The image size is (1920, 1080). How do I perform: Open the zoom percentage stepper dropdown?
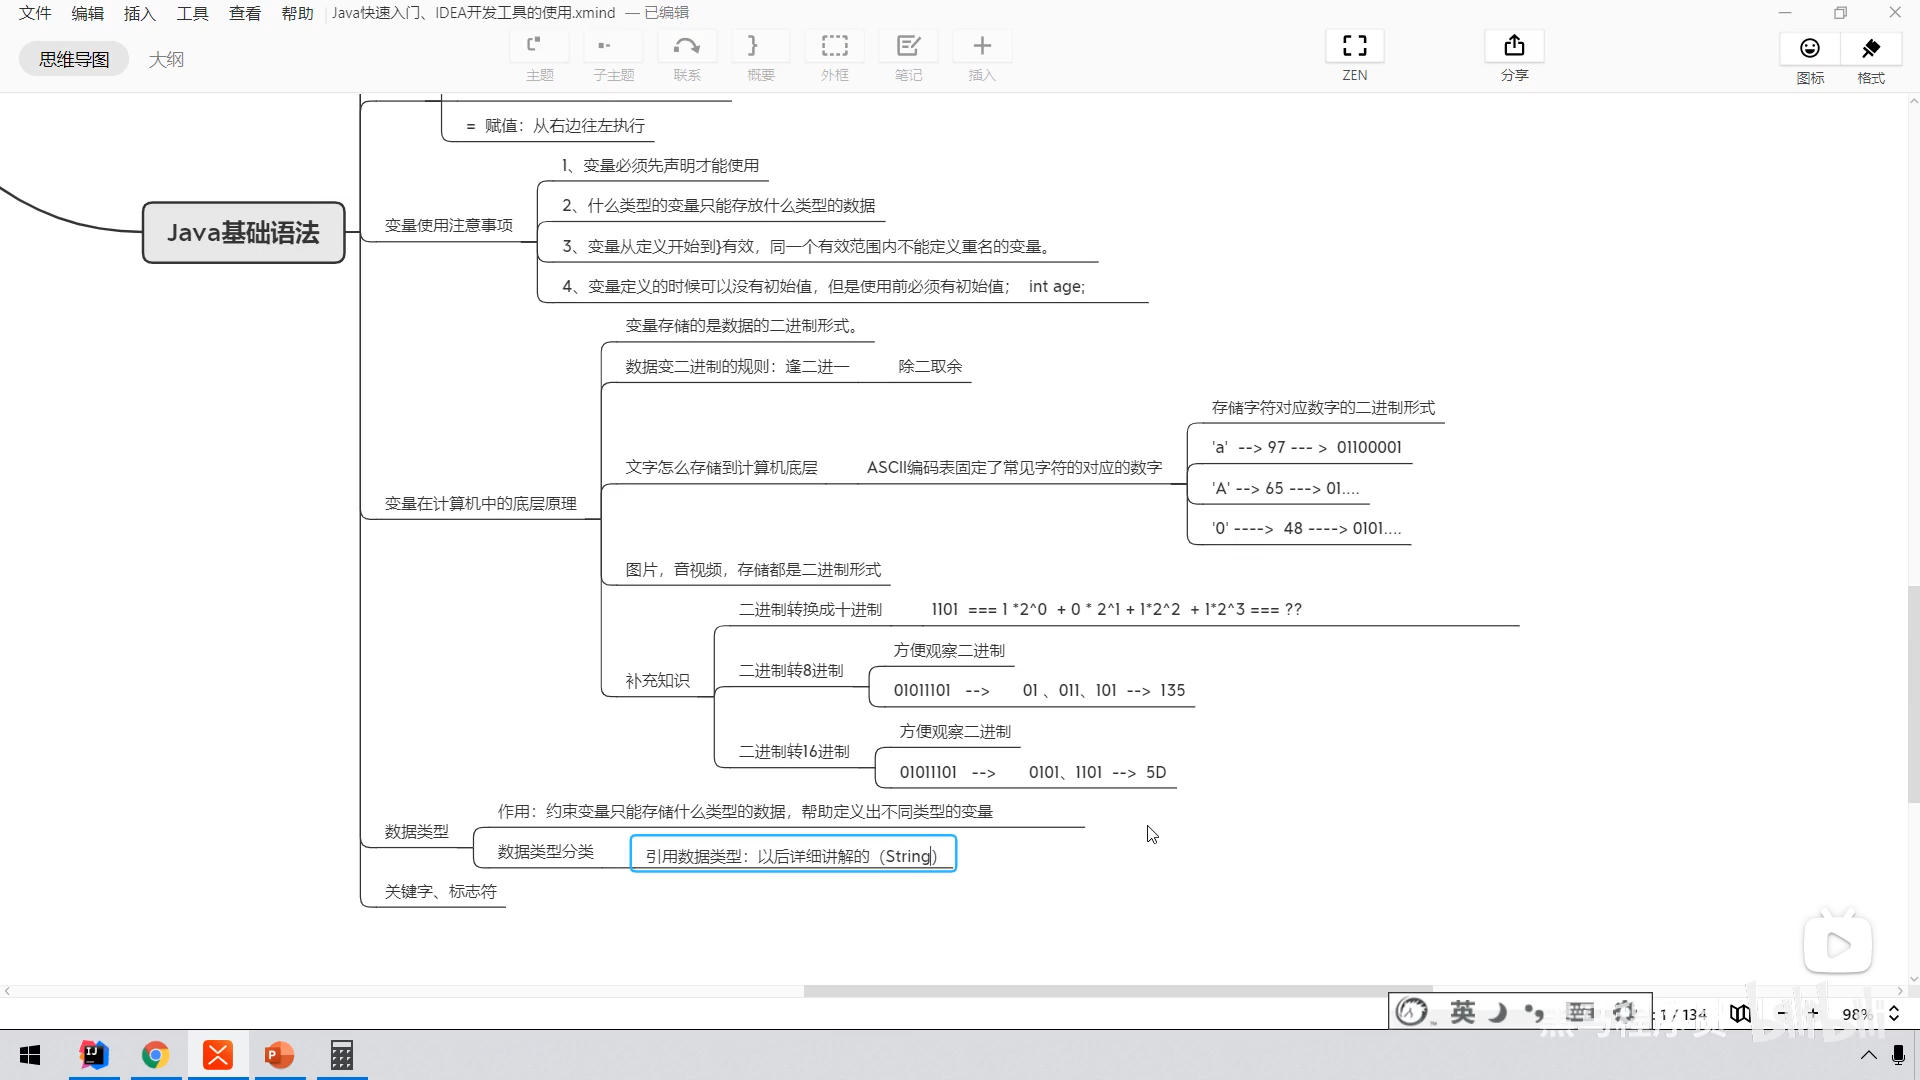tap(1893, 1013)
